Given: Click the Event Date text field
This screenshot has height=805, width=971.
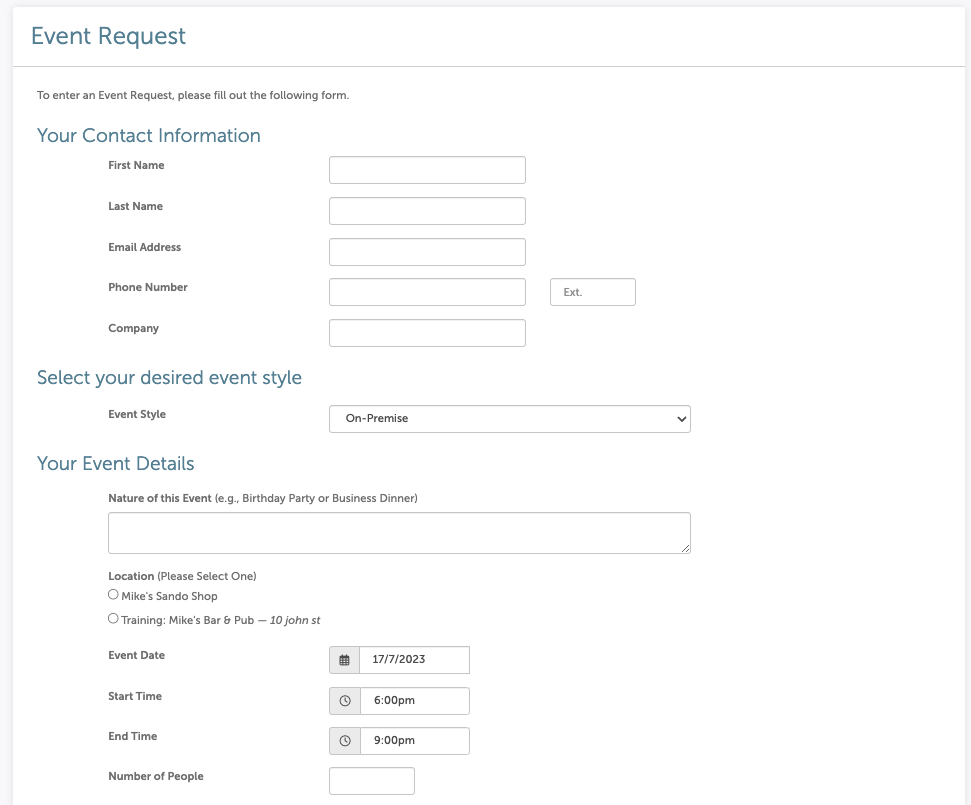Looking at the screenshot, I should [415, 660].
